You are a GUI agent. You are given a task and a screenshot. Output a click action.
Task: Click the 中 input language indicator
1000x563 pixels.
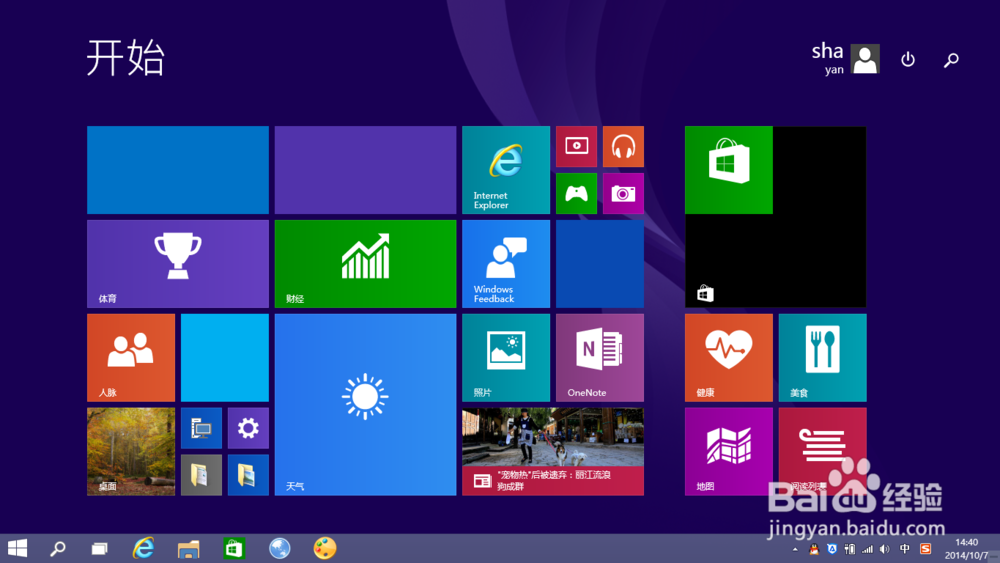(x=905, y=549)
